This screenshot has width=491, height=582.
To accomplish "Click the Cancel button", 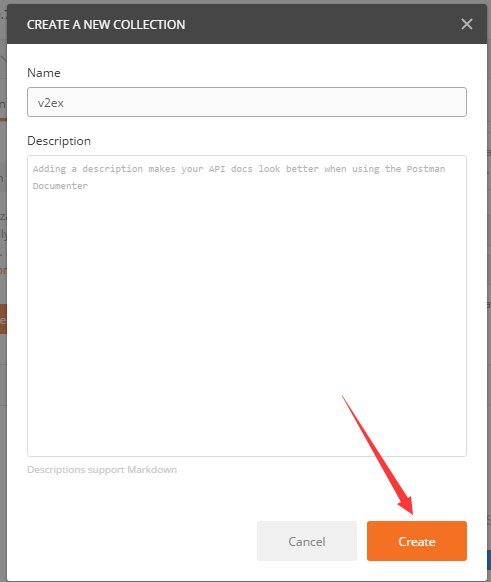I will pos(307,541).
